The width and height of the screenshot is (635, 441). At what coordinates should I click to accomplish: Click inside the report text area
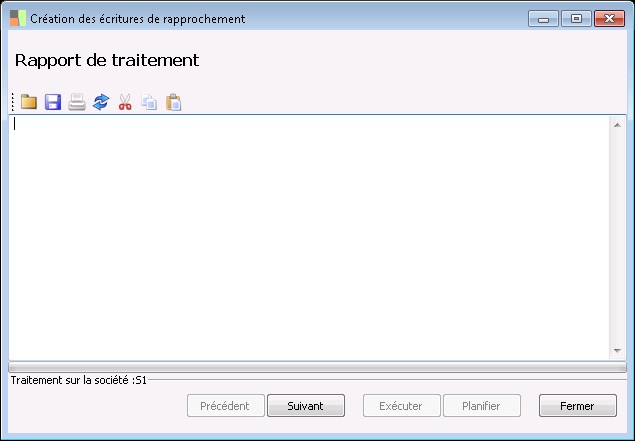[309, 238]
